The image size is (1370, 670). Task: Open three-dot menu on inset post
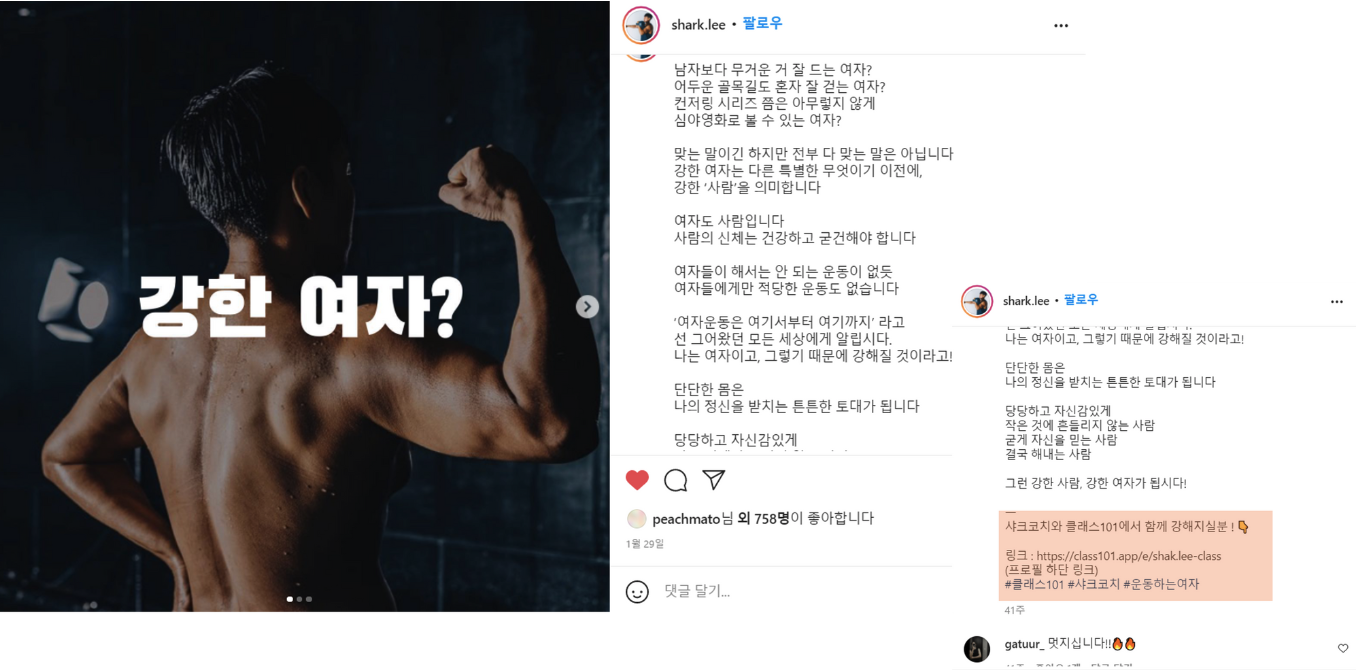tap(1337, 301)
